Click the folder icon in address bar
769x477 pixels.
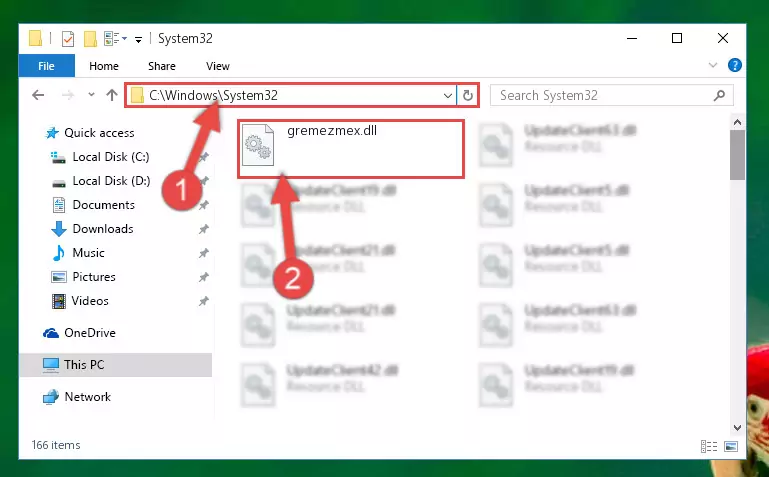click(137, 96)
